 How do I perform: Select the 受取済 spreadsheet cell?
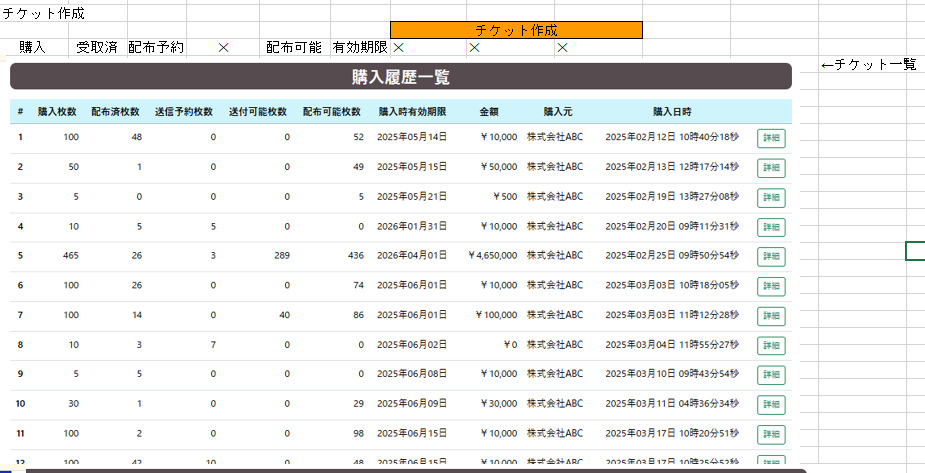point(97,47)
